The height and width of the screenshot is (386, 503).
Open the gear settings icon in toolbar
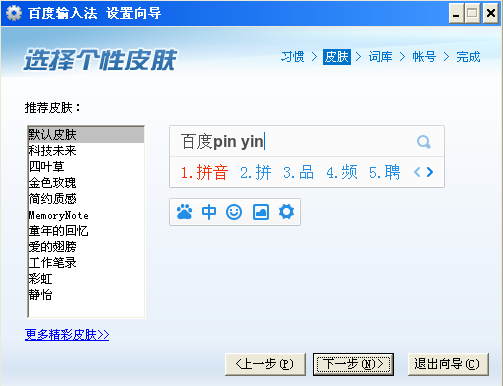[286, 212]
